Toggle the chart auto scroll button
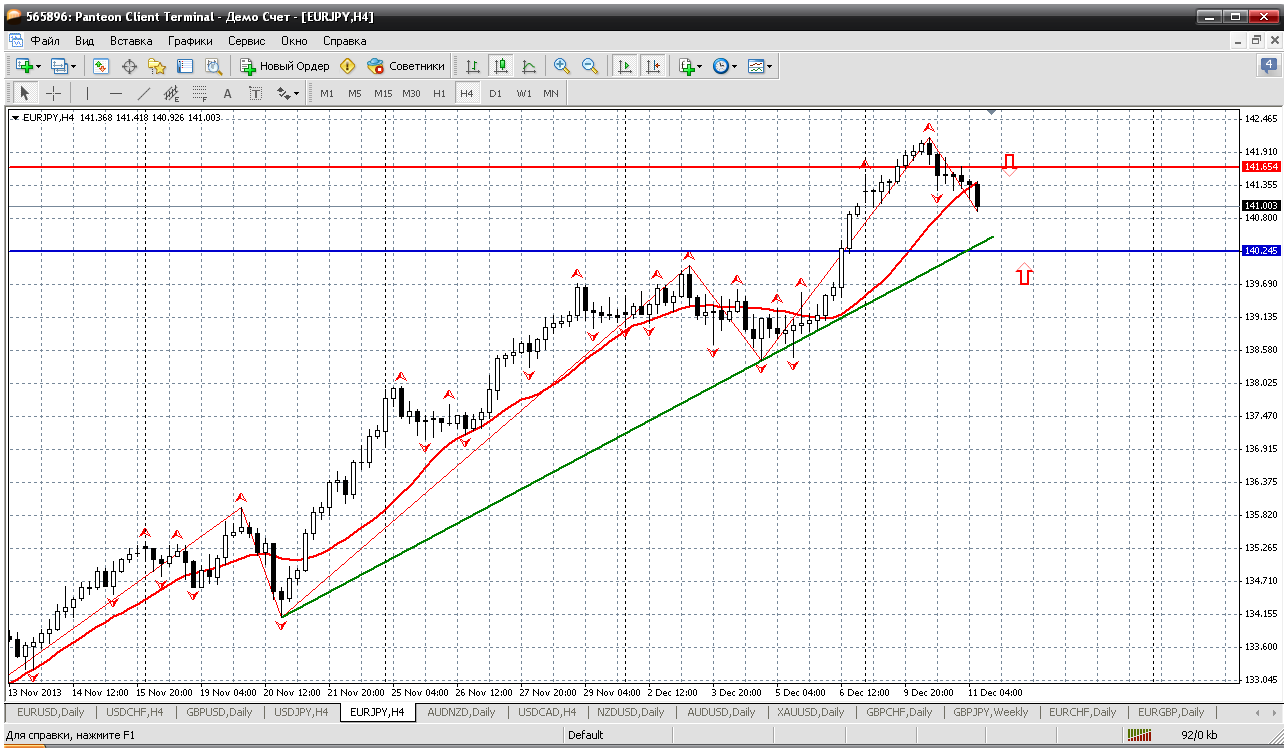 pyautogui.click(x=625, y=66)
